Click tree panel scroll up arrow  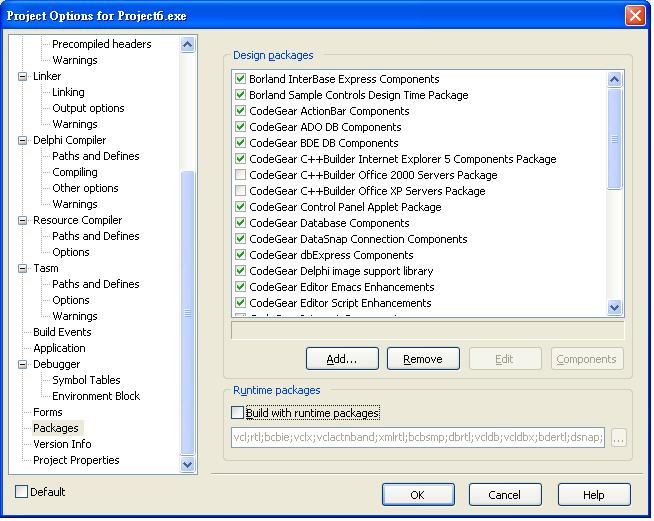pyautogui.click(x=188, y=44)
